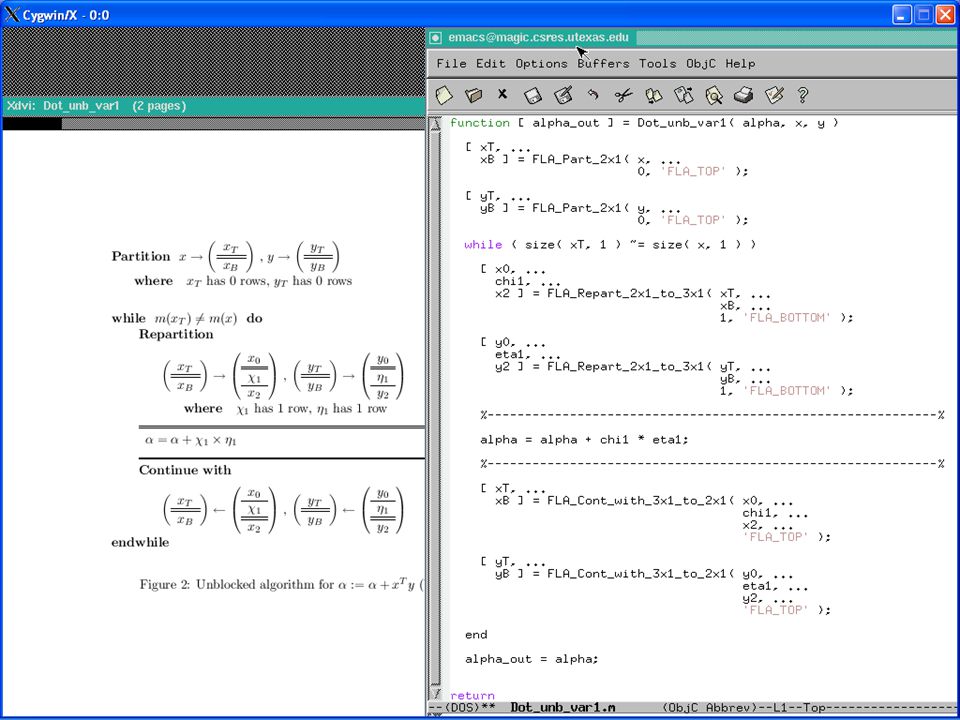
Task: Click the Emacs scrollbar top arrow
Action: 435,123
